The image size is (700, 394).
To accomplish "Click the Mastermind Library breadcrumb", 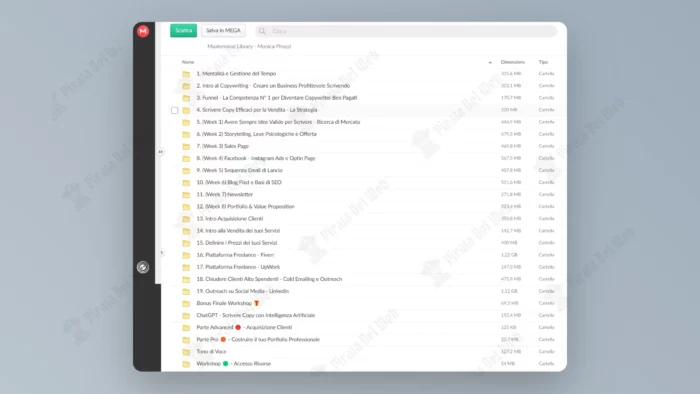I will point(230,46).
